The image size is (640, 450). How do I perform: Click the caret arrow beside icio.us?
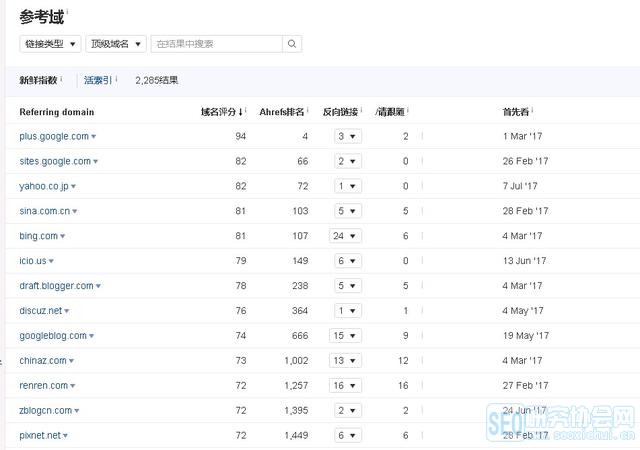pyautogui.click(x=51, y=261)
